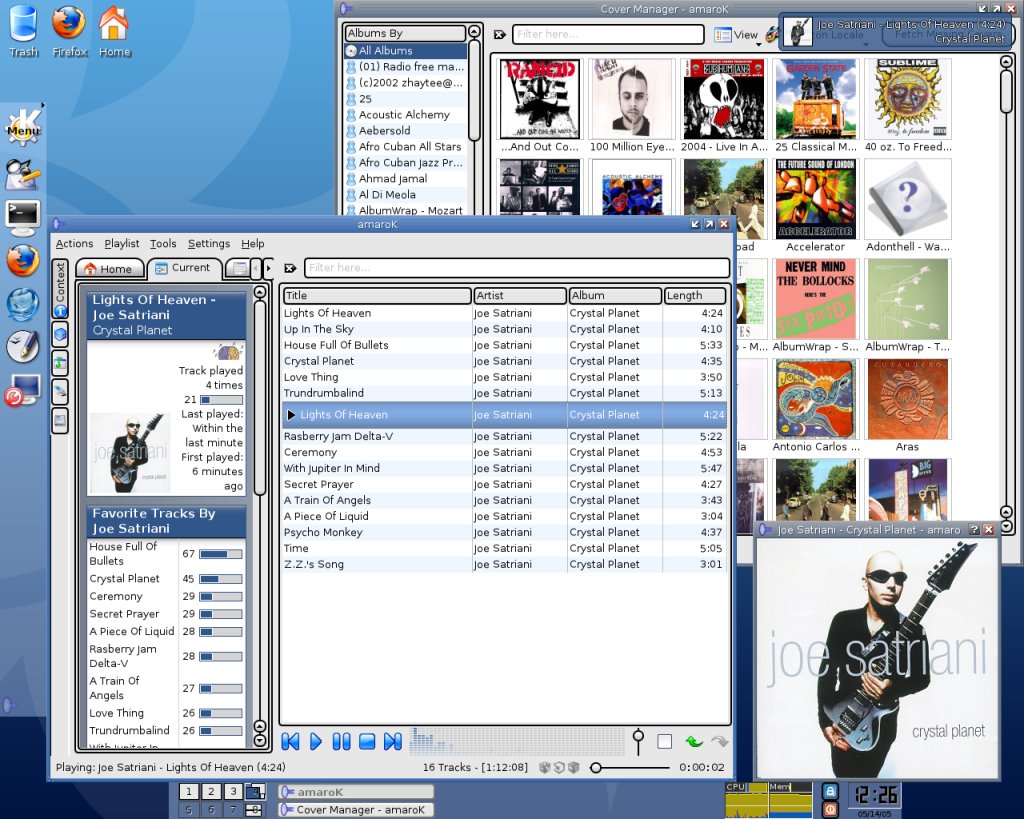Open the Trash icon on the desktop

[23, 29]
